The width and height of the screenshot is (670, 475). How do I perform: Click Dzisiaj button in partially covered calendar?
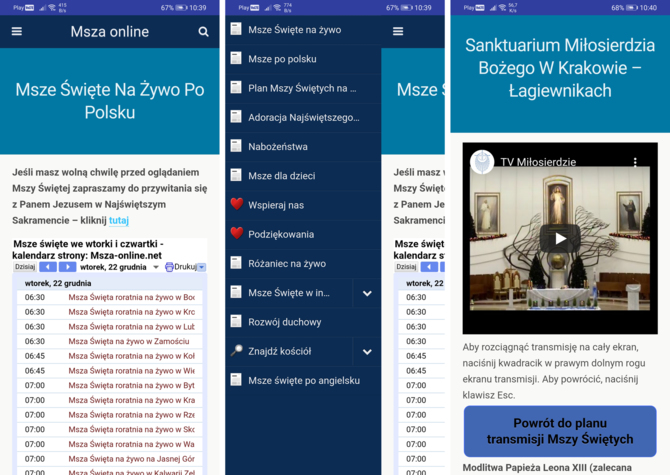(406, 267)
